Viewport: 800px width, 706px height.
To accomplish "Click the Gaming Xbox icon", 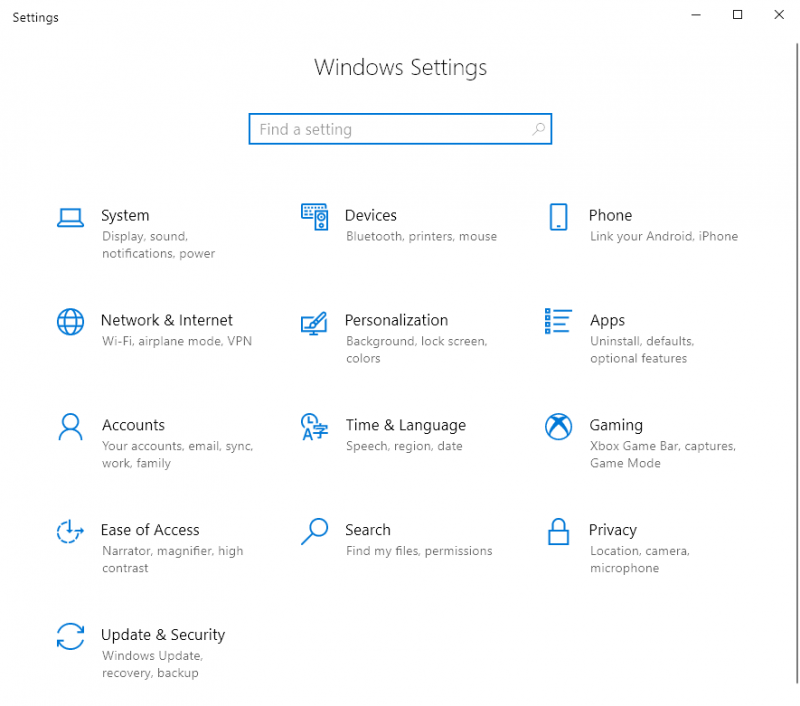I will click(x=559, y=426).
